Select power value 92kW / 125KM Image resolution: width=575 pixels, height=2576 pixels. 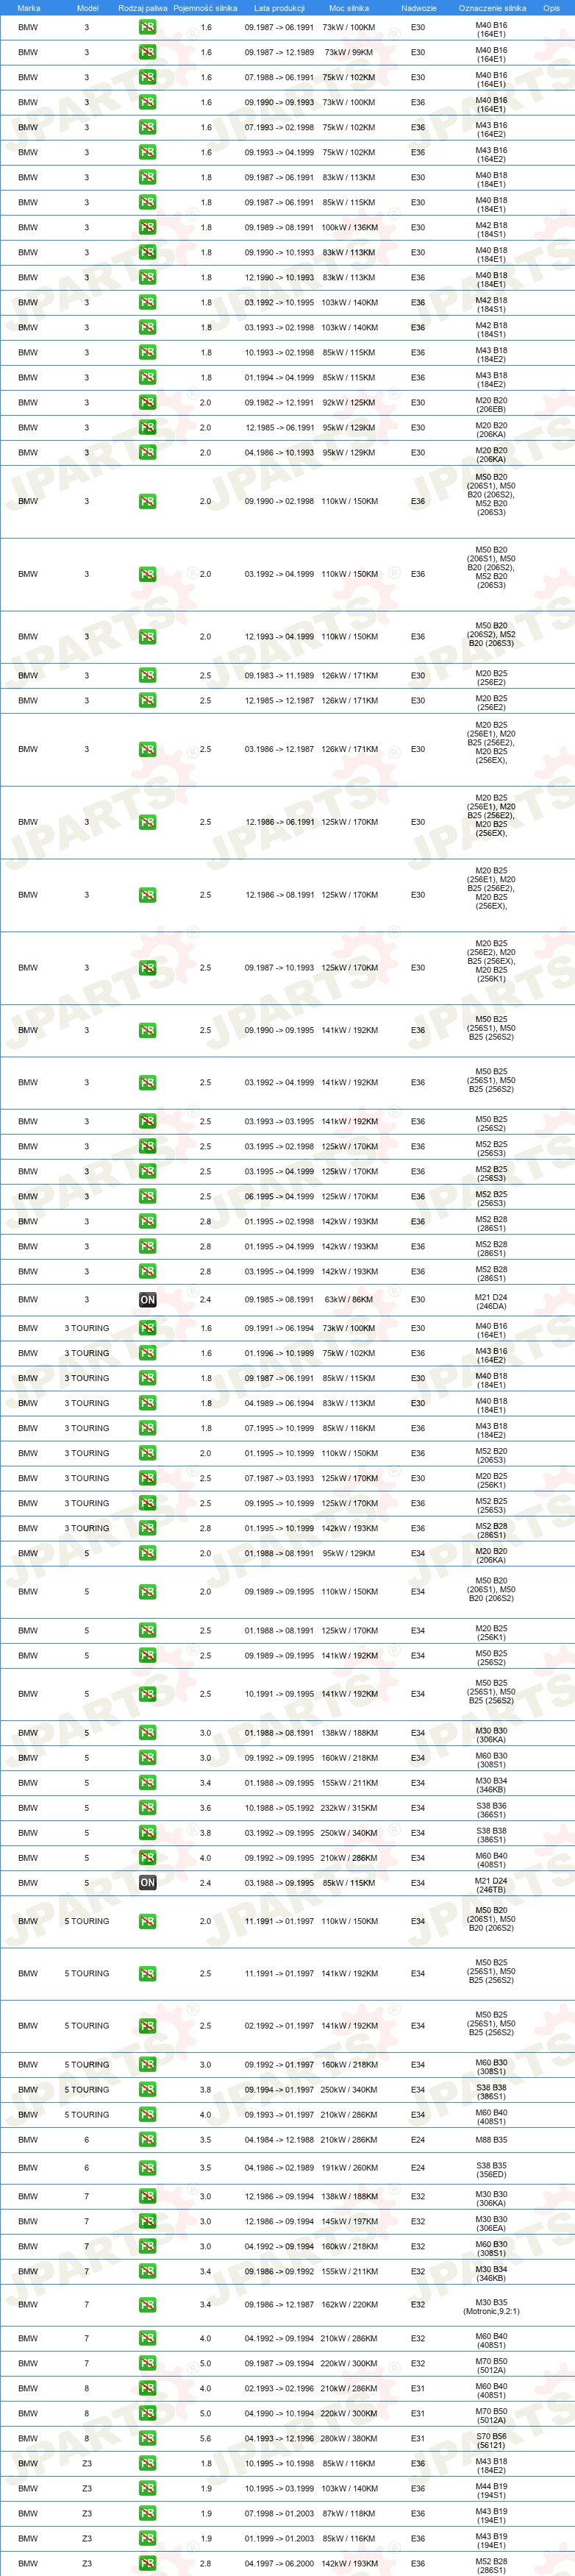tap(349, 403)
